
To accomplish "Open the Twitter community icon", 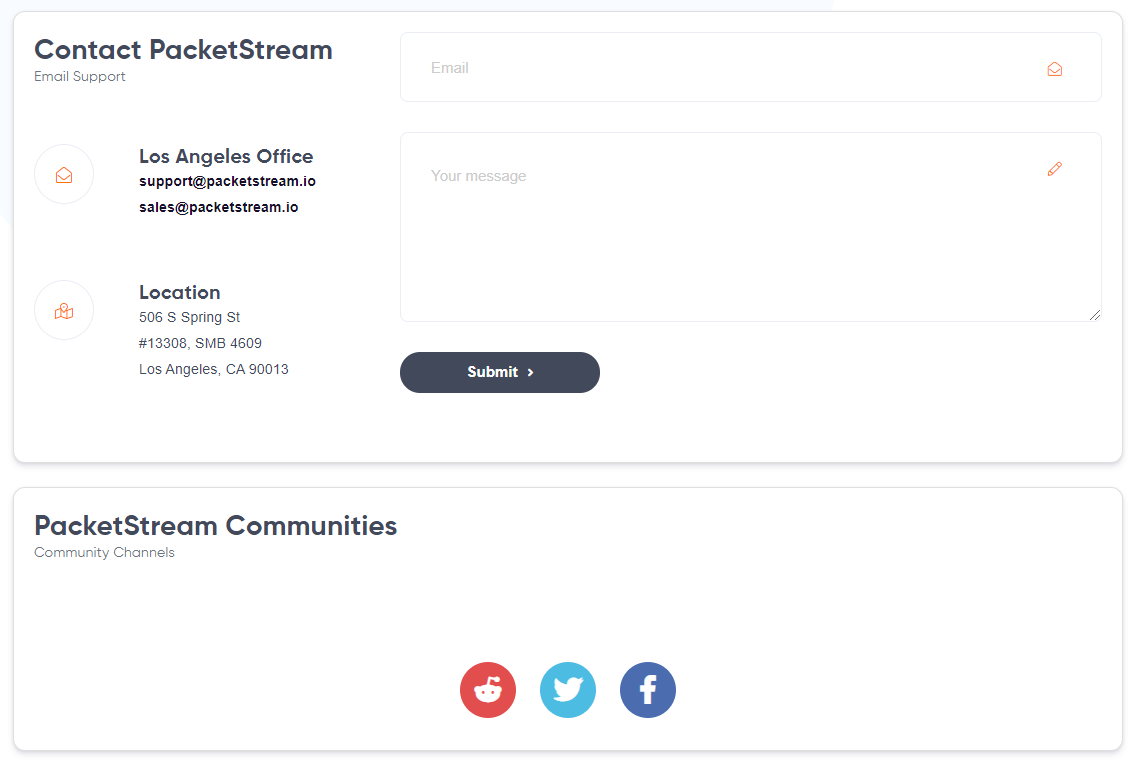I will click(x=568, y=690).
